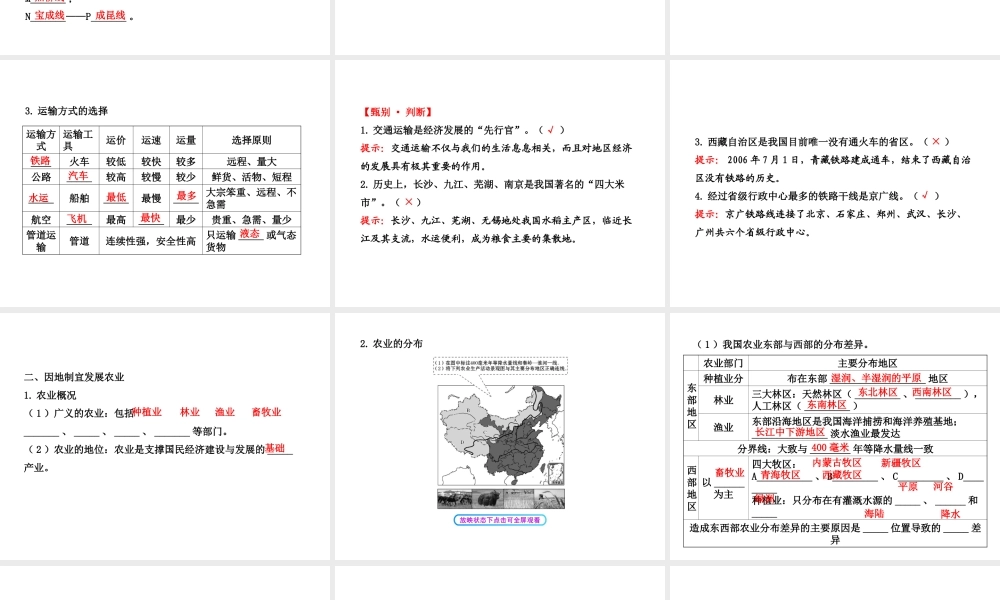Click the heading '3. 运输方式的选择'
This screenshot has width=1000, height=600.
click(66, 111)
